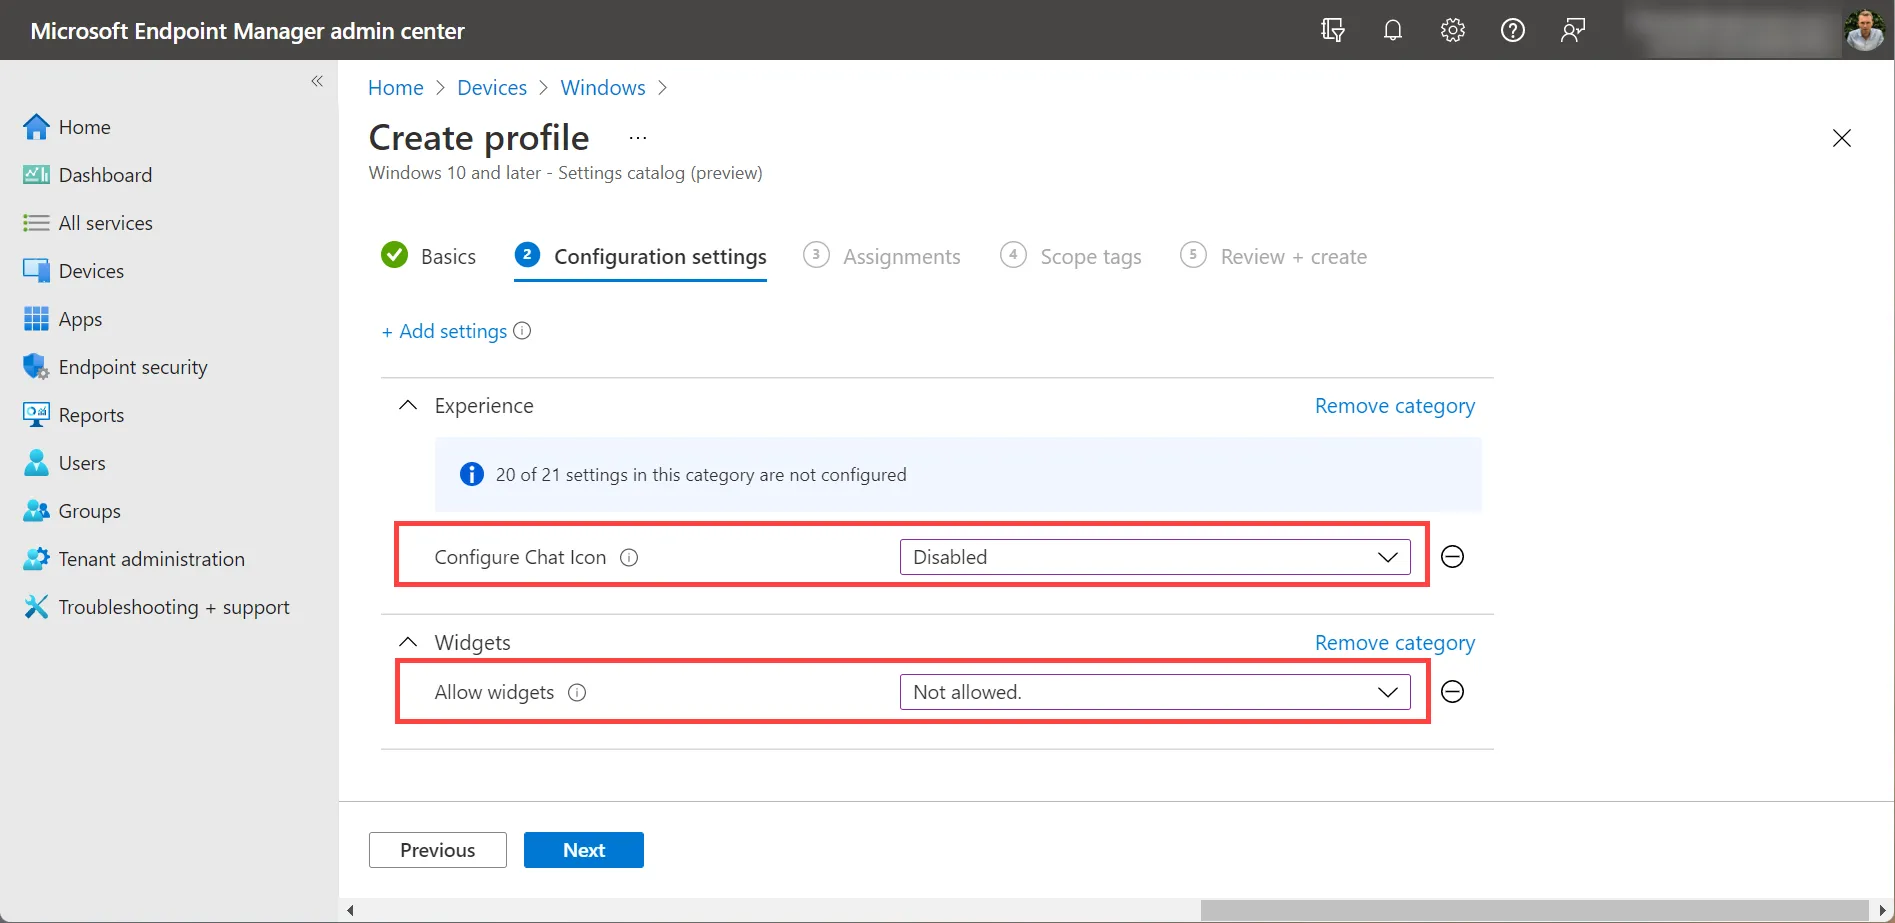Screen dimensions: 1895x923
Task: Click the Endpoint security shield icon
Action: point(36,367)
